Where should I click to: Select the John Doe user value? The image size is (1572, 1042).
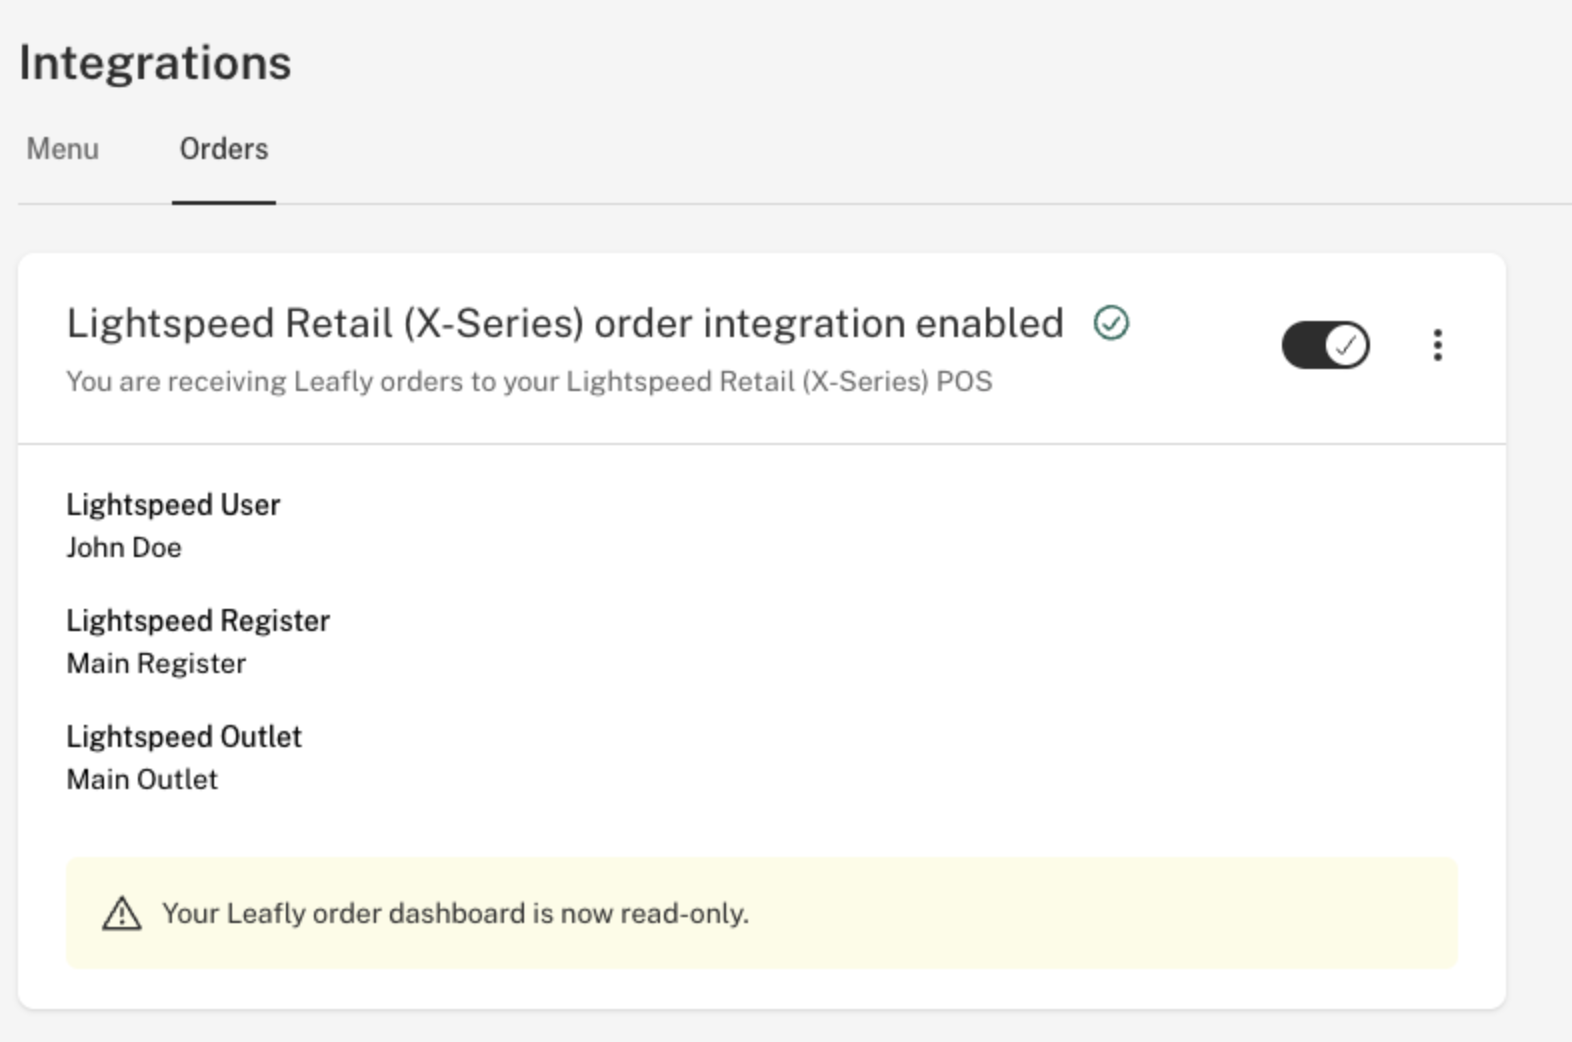(x=124, y=548)
